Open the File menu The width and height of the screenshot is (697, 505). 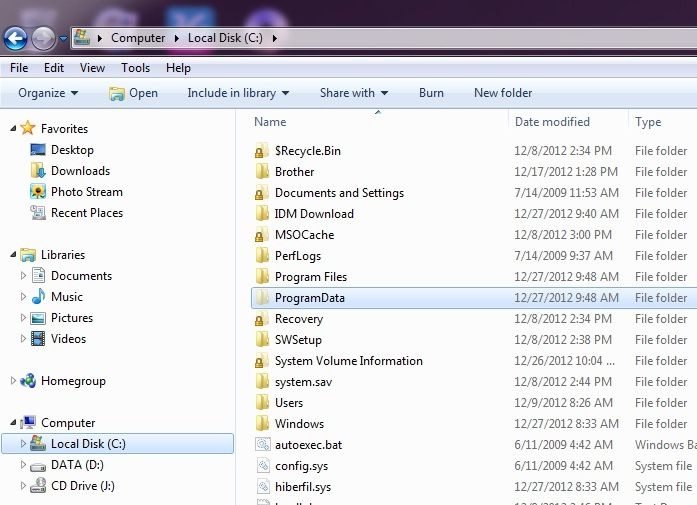tap(19, 68)
